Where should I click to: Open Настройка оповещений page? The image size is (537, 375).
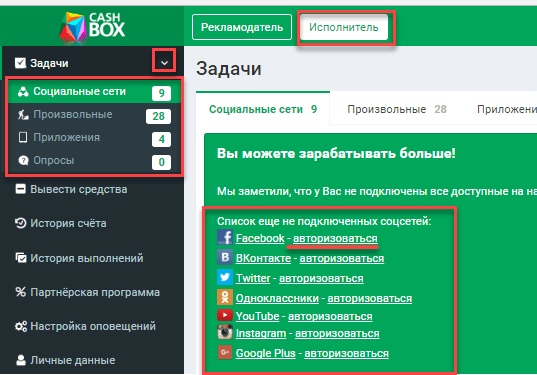tap(92, 326)
